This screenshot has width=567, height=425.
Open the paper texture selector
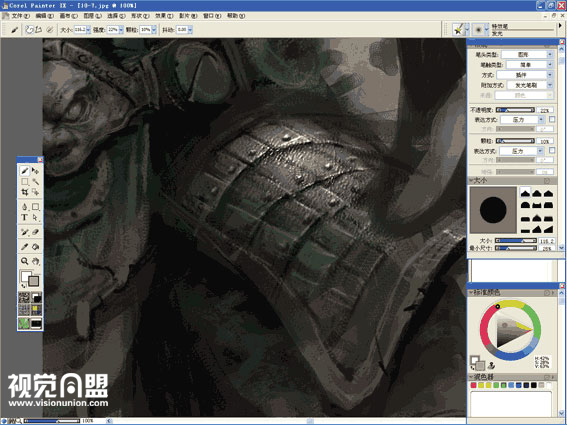(x=24, y=298)
